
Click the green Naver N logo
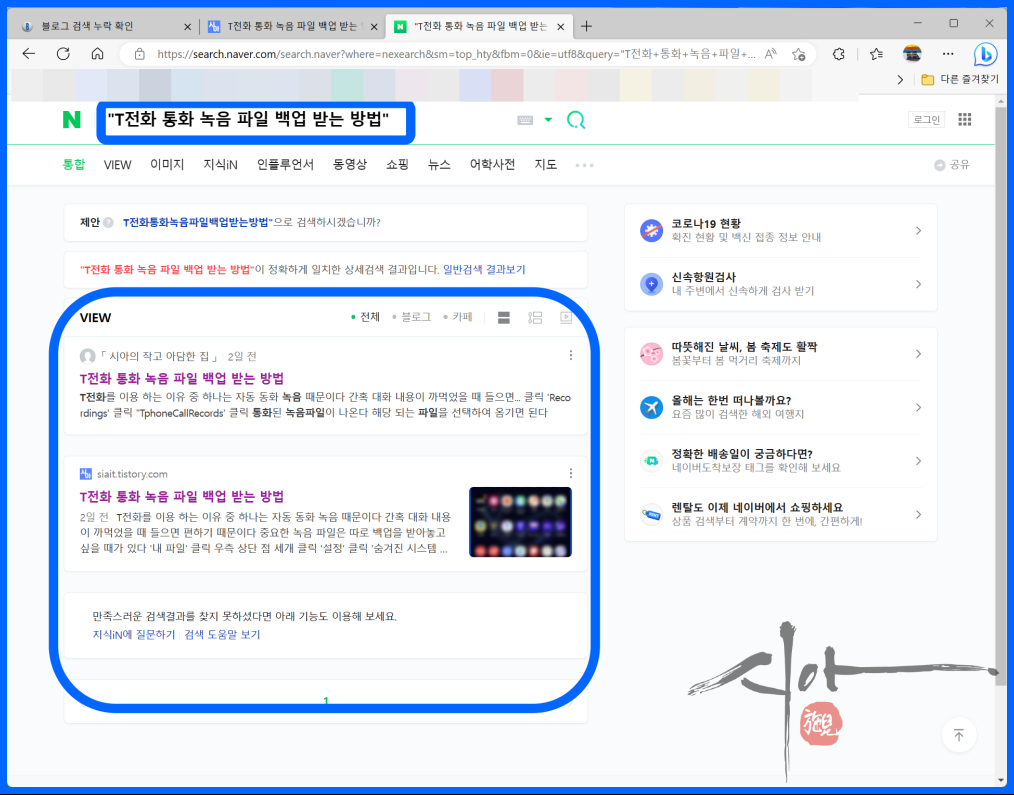click(72, 120)
